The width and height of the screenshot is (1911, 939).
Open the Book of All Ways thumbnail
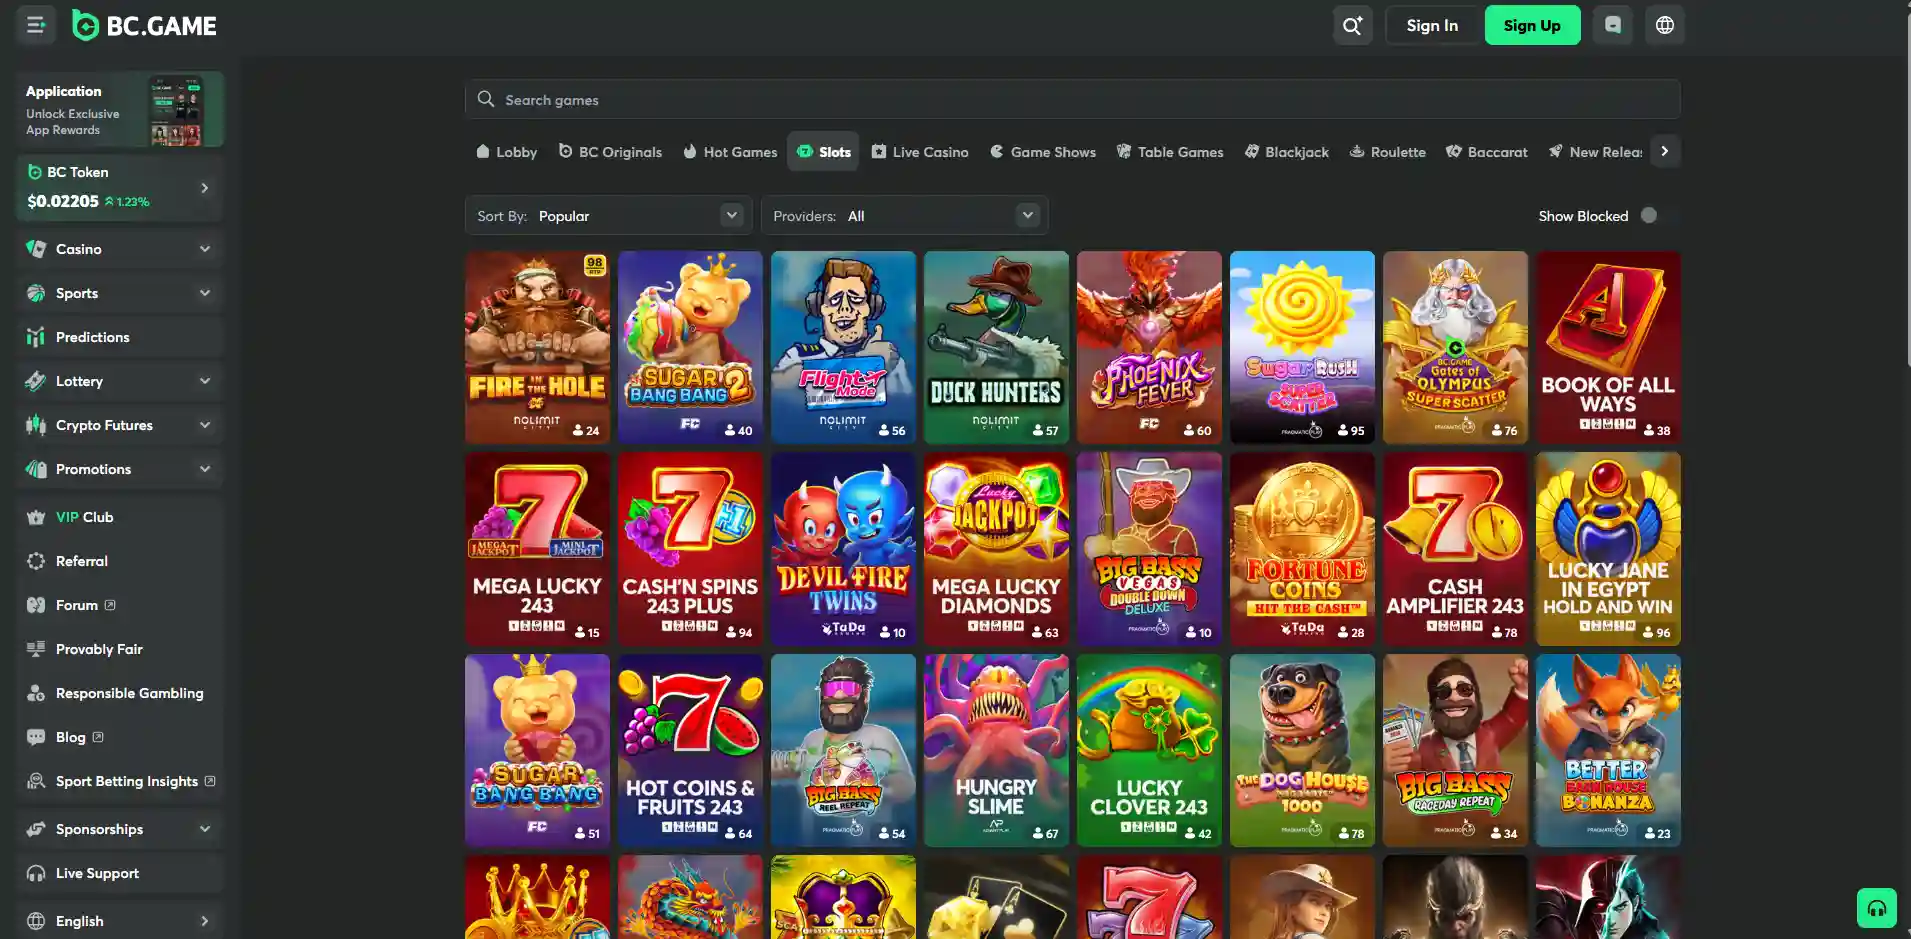coord(1608,347)
